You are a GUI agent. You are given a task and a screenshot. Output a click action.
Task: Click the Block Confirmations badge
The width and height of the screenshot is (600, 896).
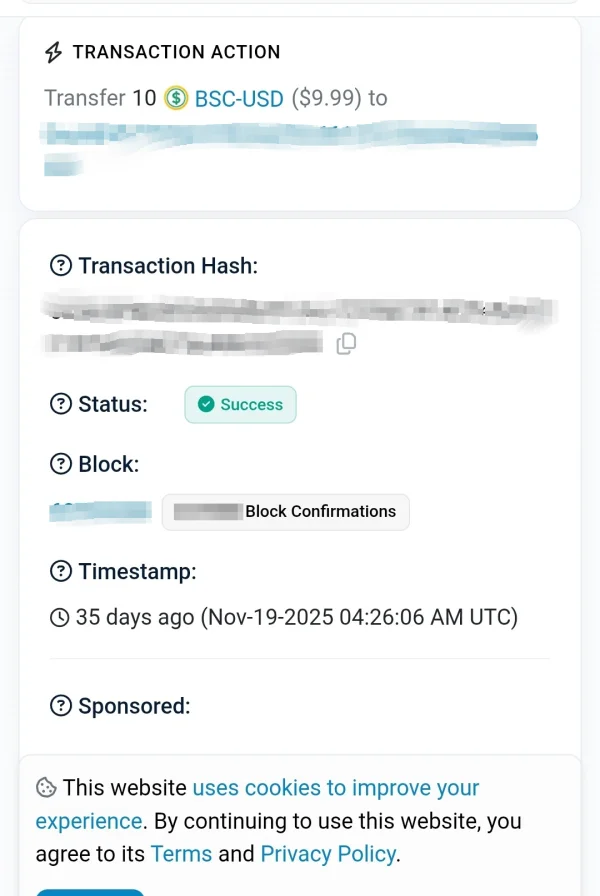[x=286, y=511]
